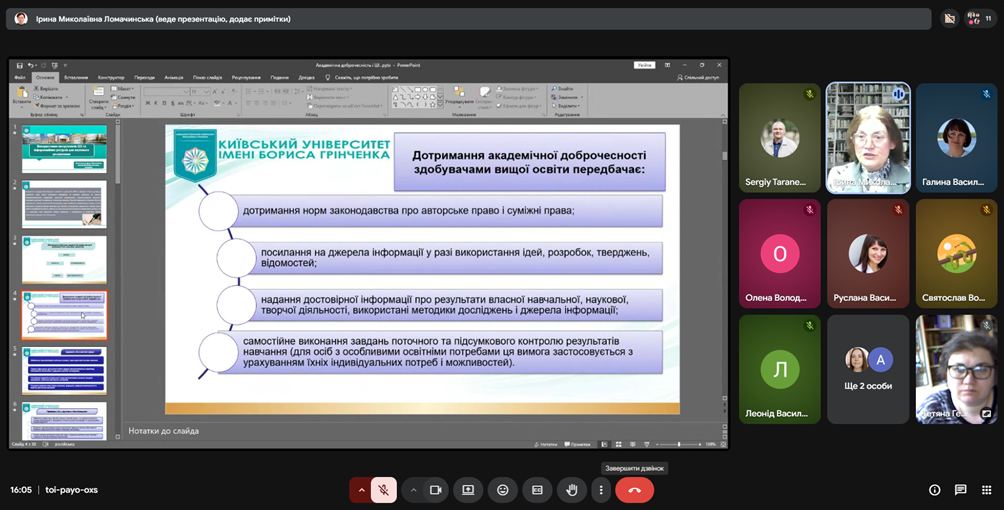Click the 'Ще 2 особи' tile
Screen dimensions: 1004x510
coord(868,368)
